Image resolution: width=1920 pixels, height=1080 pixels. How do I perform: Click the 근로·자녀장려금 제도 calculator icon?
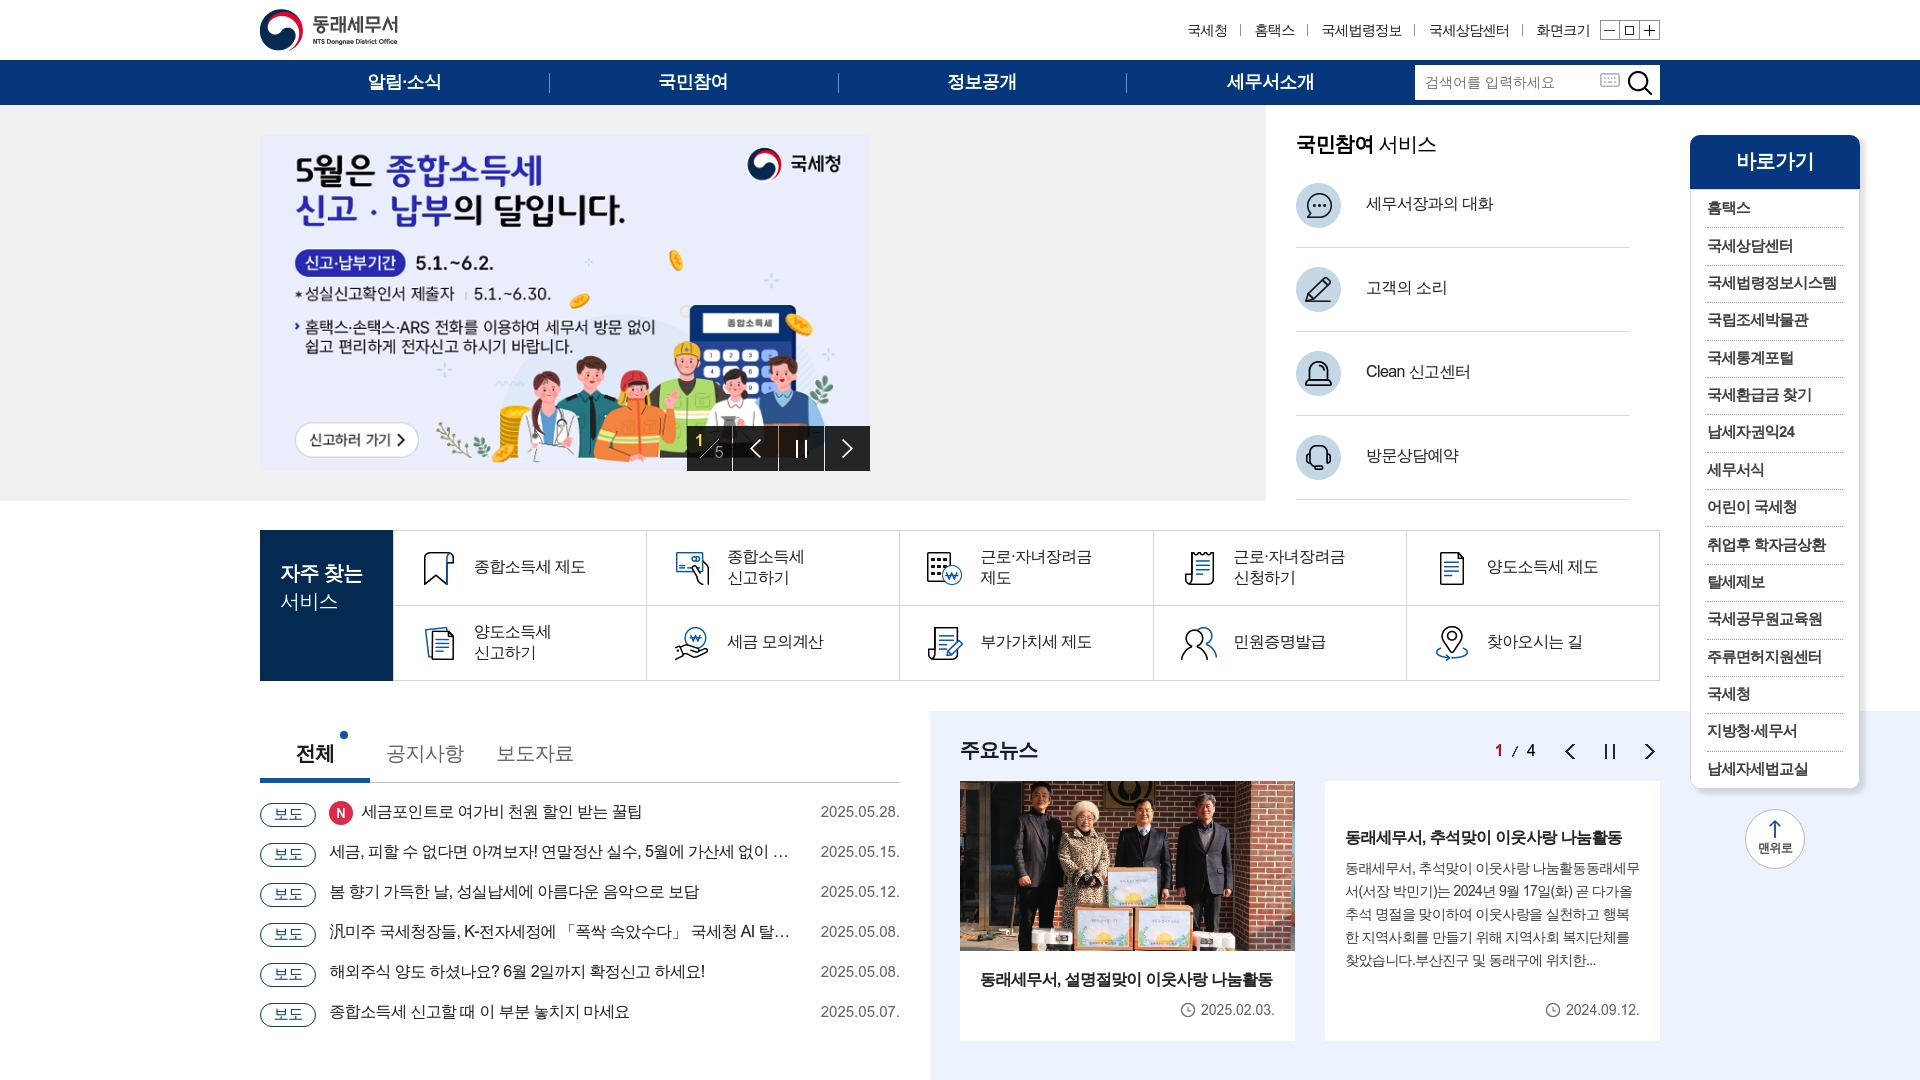click(x=944, y=568)
